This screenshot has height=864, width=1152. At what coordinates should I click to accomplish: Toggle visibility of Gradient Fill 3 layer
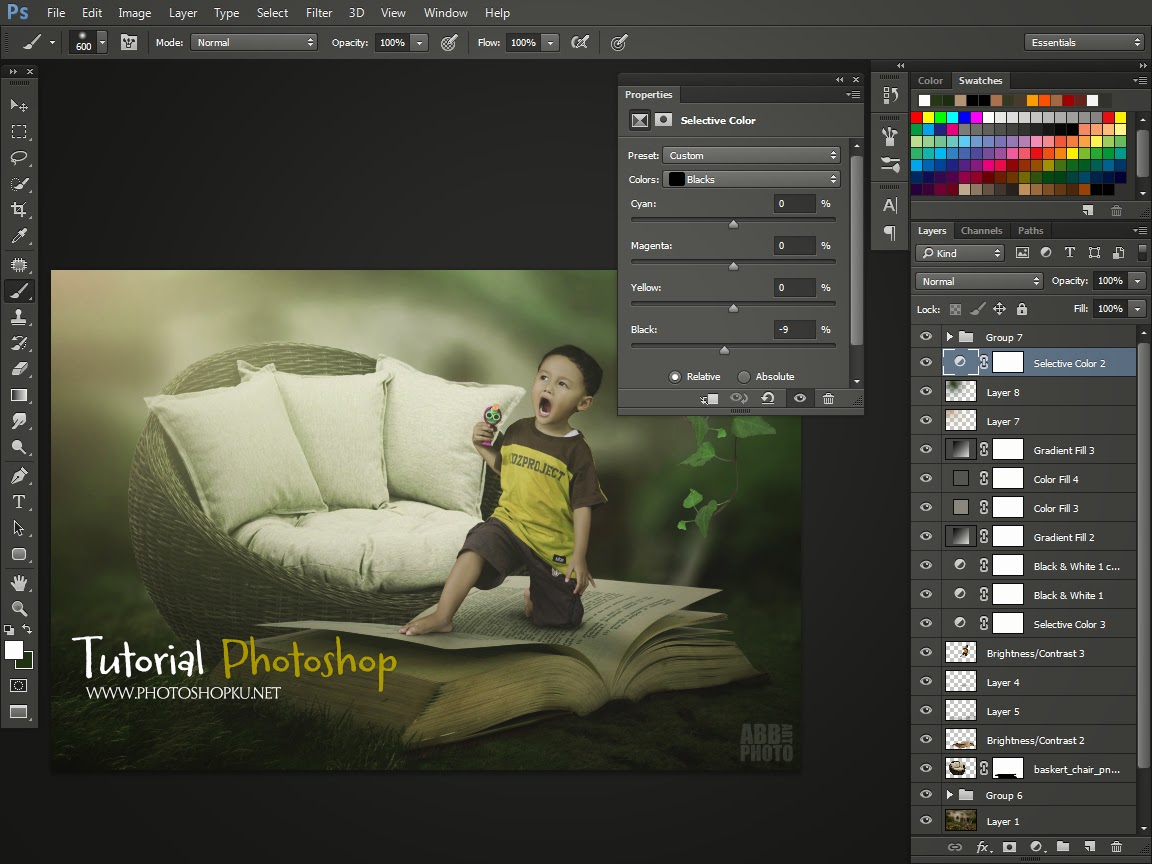click(926, 451)
